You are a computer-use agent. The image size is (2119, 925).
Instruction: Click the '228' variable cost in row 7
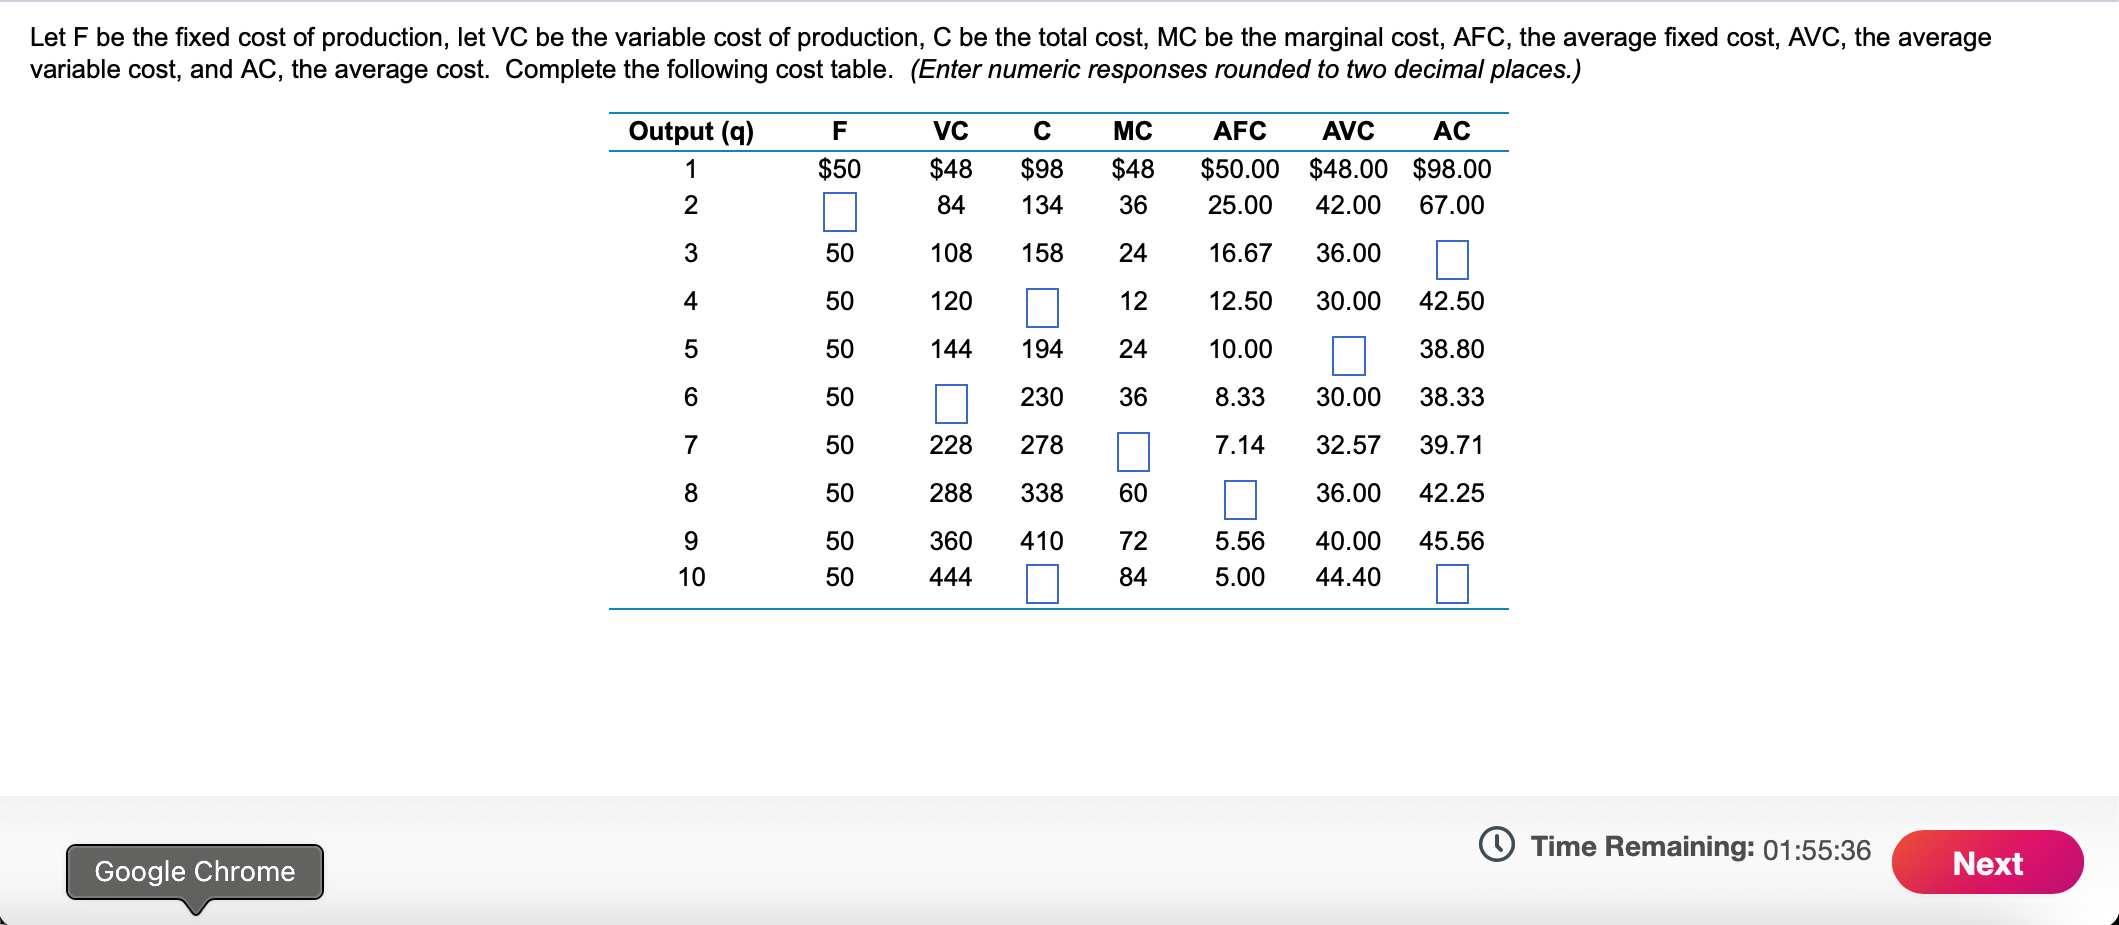(951, 445)
